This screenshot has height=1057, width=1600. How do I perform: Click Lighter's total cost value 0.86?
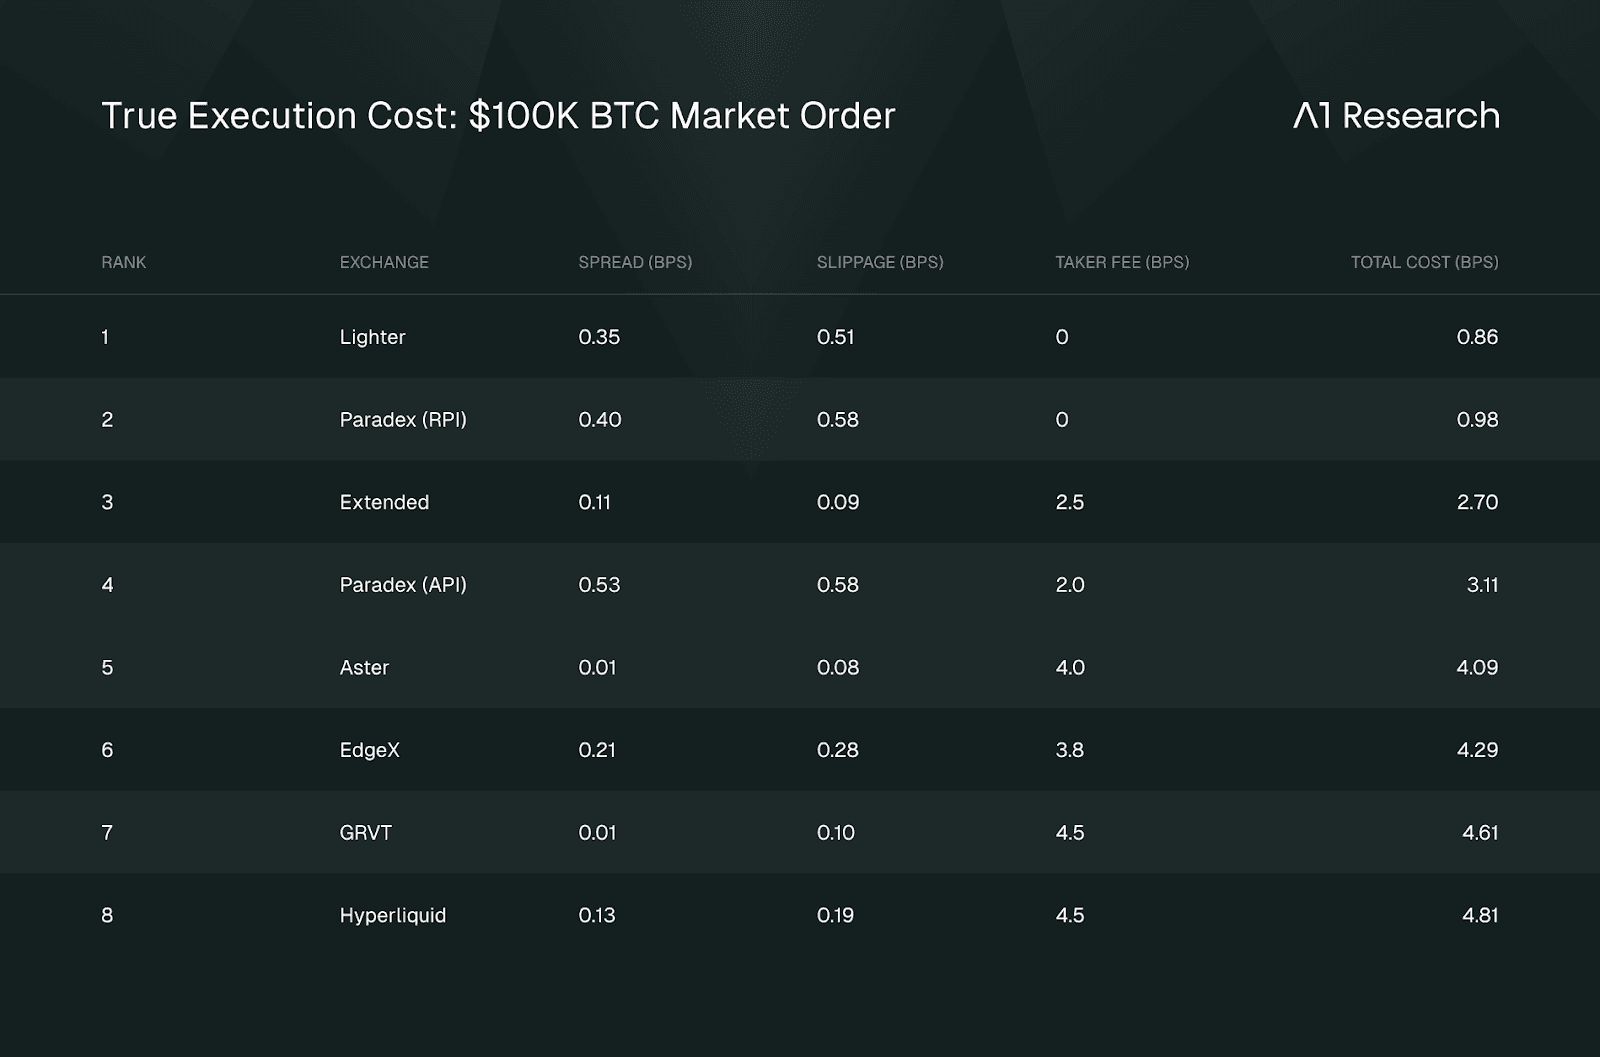pyautogui.click(x=1477, y=337)
